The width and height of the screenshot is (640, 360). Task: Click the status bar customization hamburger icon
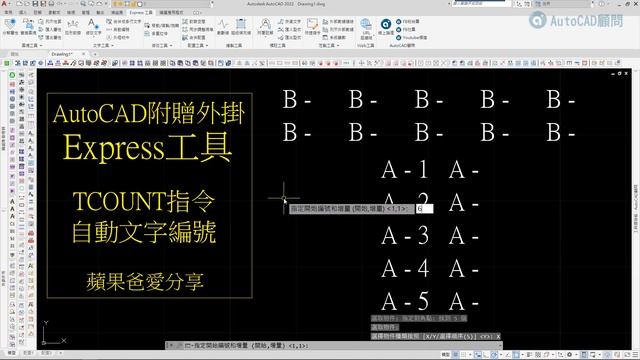click(x=634, y=355)
